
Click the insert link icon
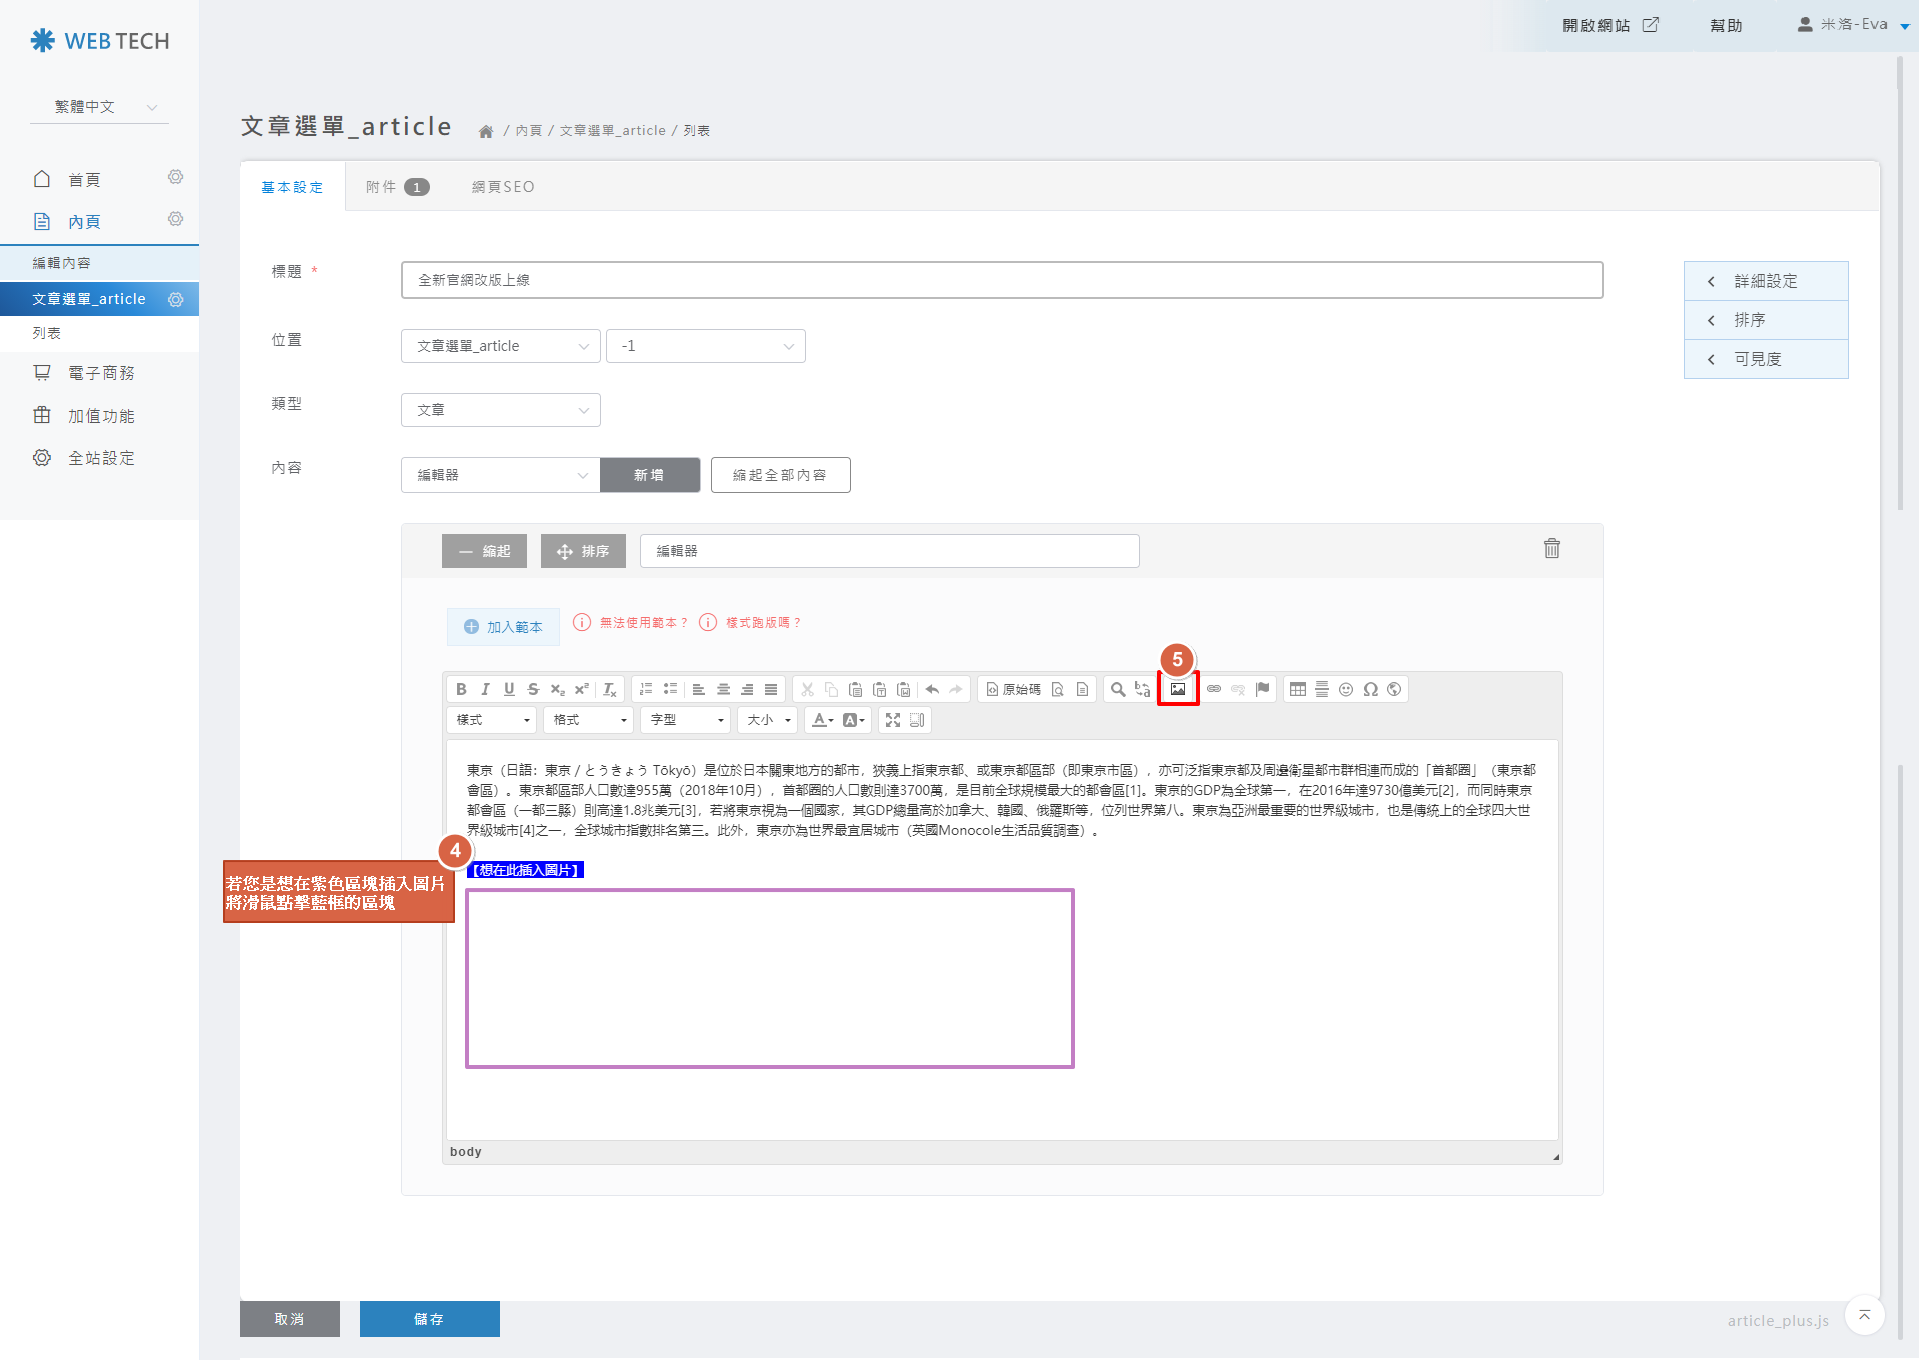[x=1214, y=689]
